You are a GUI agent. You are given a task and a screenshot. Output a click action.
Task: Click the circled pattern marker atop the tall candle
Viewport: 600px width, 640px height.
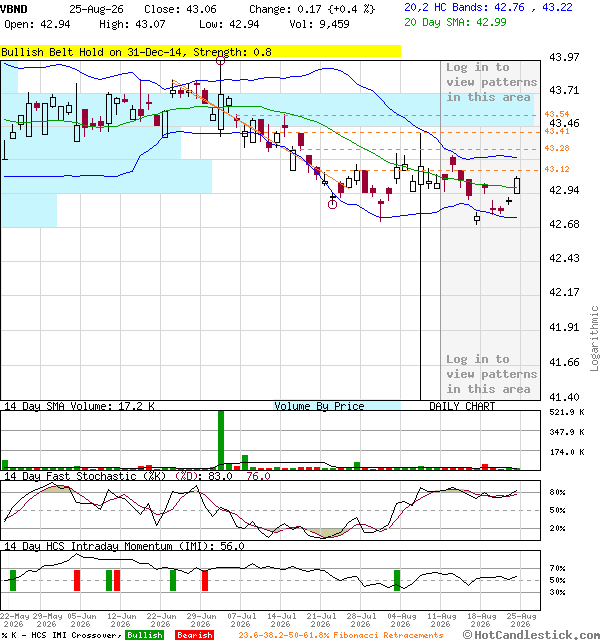220,61
